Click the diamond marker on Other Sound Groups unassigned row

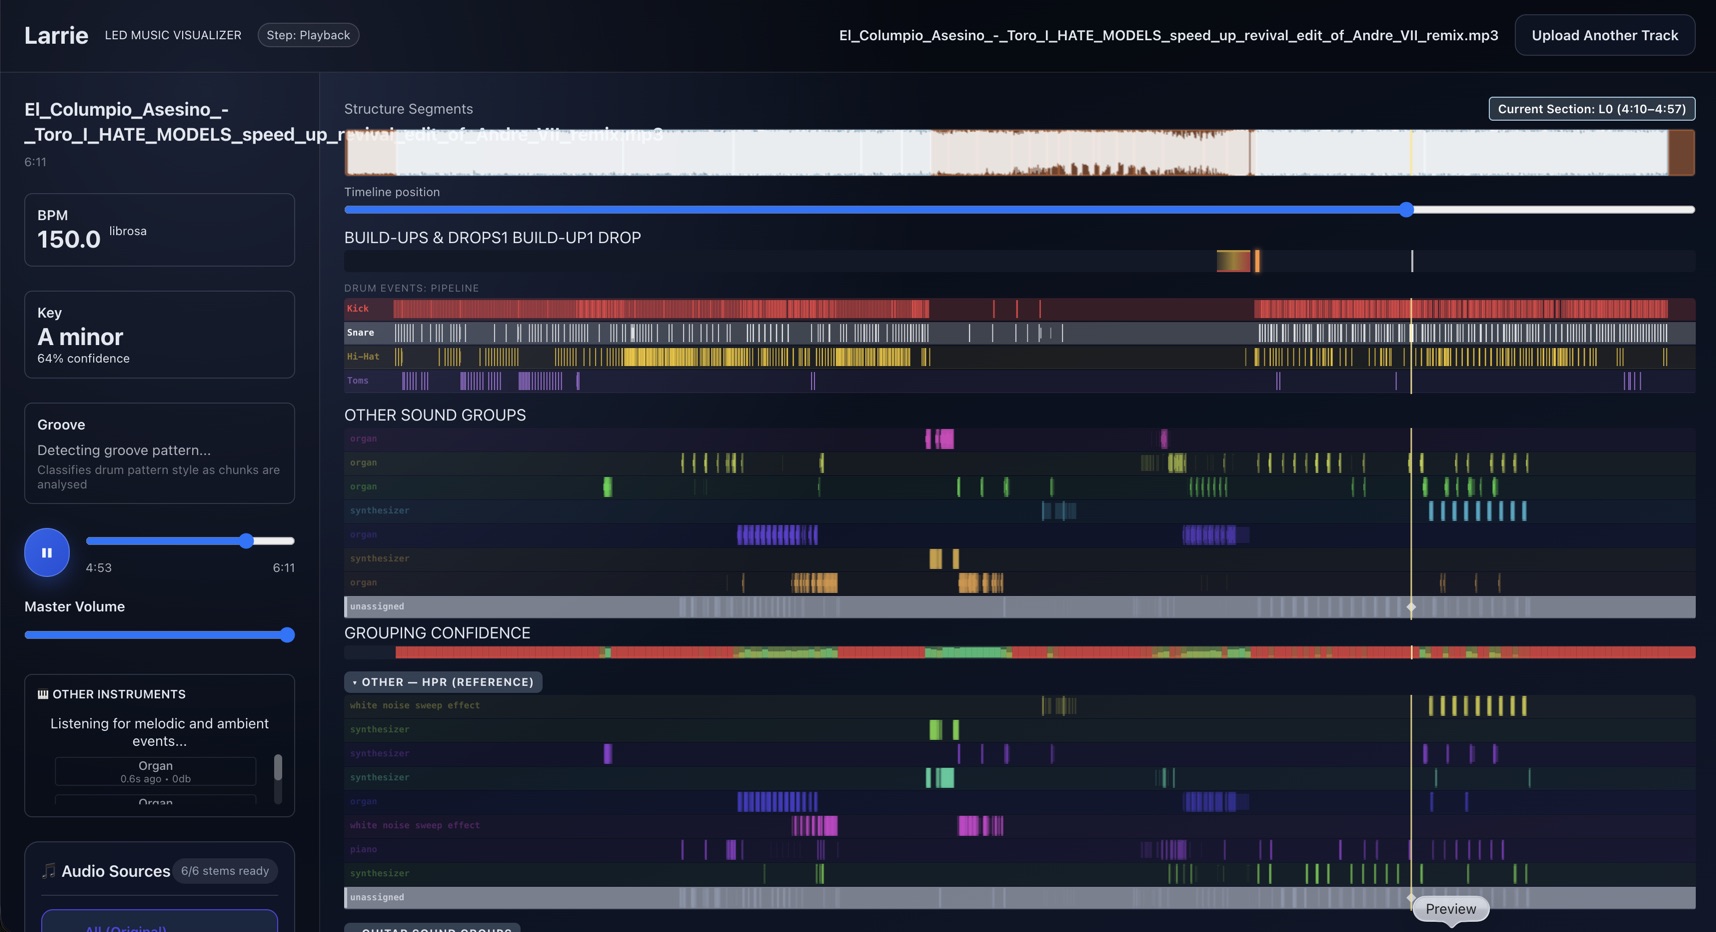(x=1411, y=607)
